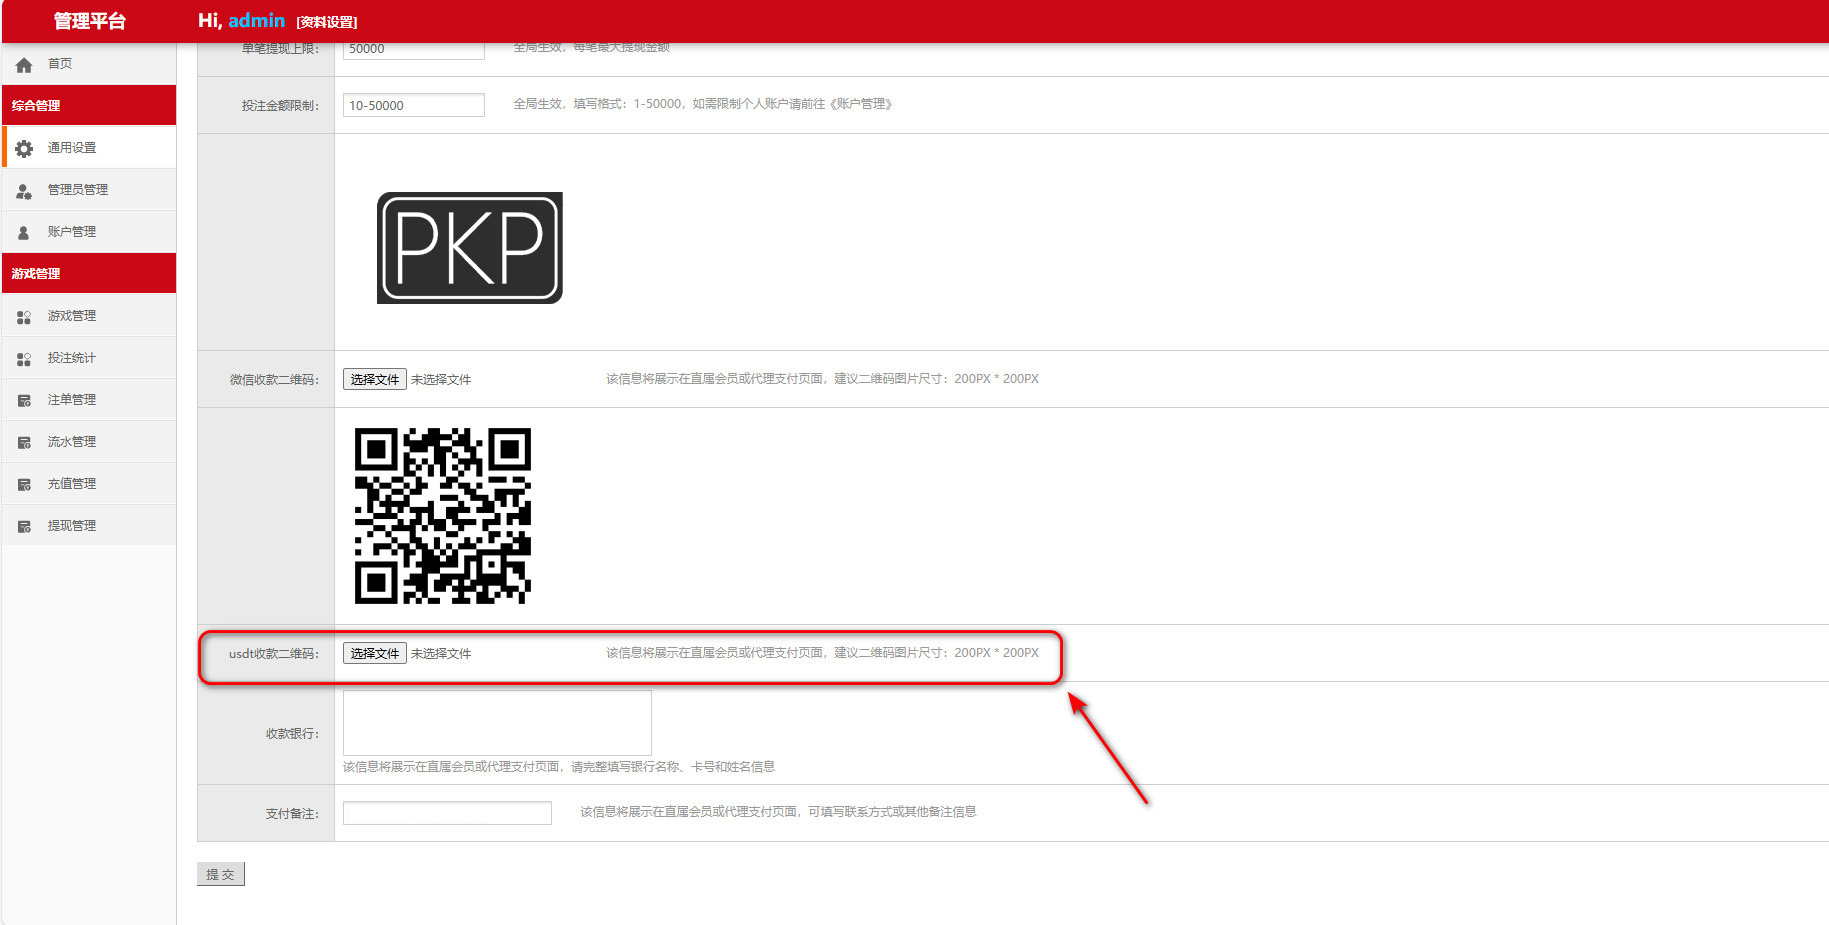This screenshot has height=925, width=1829.
Task: Click the 投注金额限制 input field
Action: tap(414, 105)
